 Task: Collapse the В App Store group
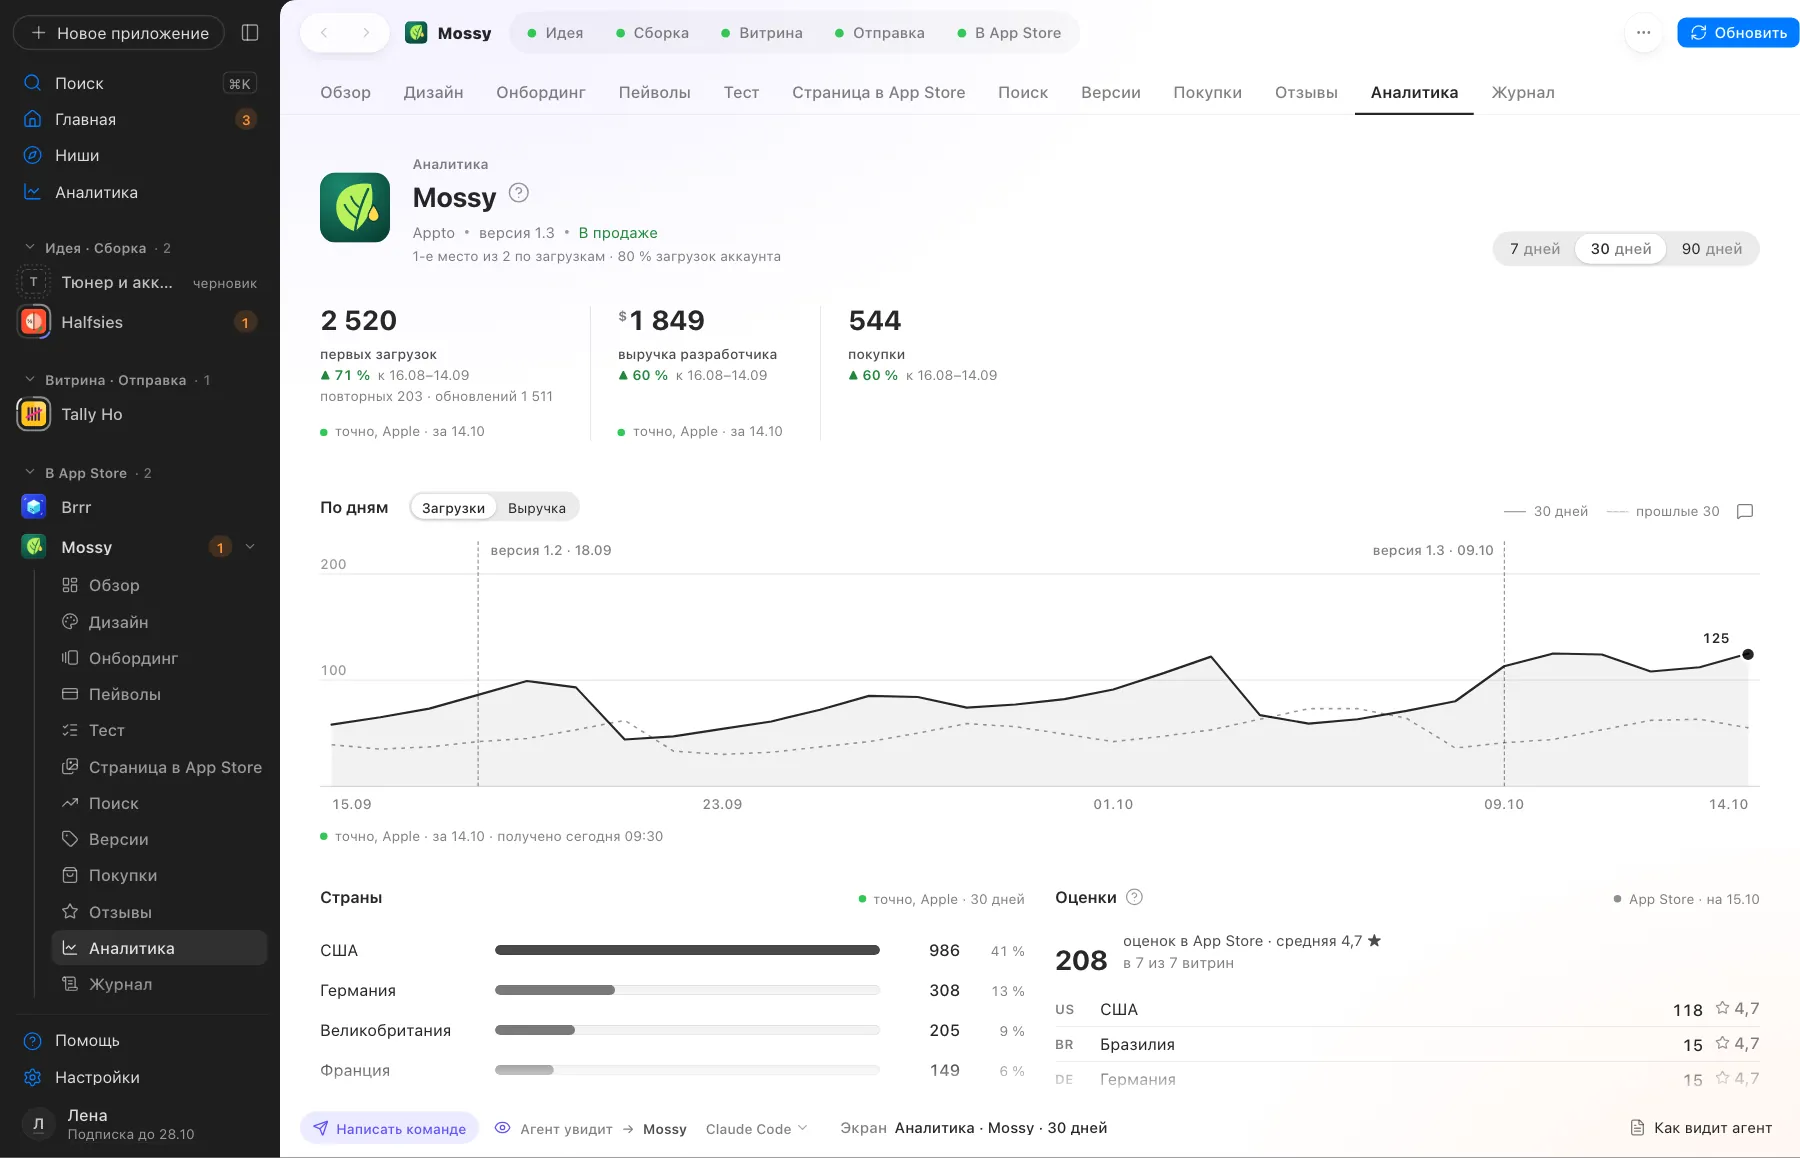[29, 472]
